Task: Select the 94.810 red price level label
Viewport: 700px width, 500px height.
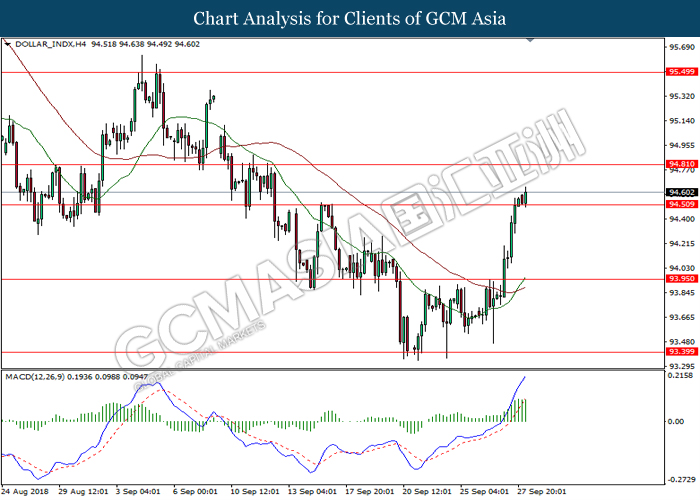Action: (681, 164)
